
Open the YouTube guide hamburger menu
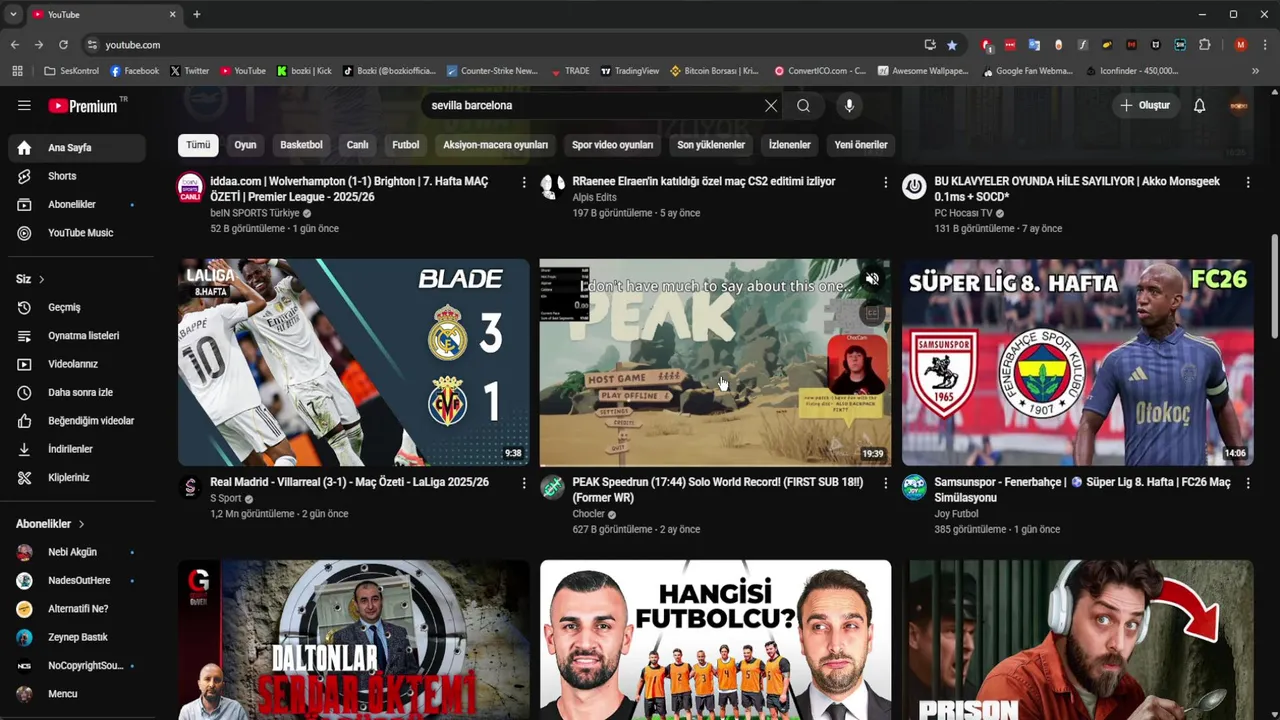click(24, 105)
